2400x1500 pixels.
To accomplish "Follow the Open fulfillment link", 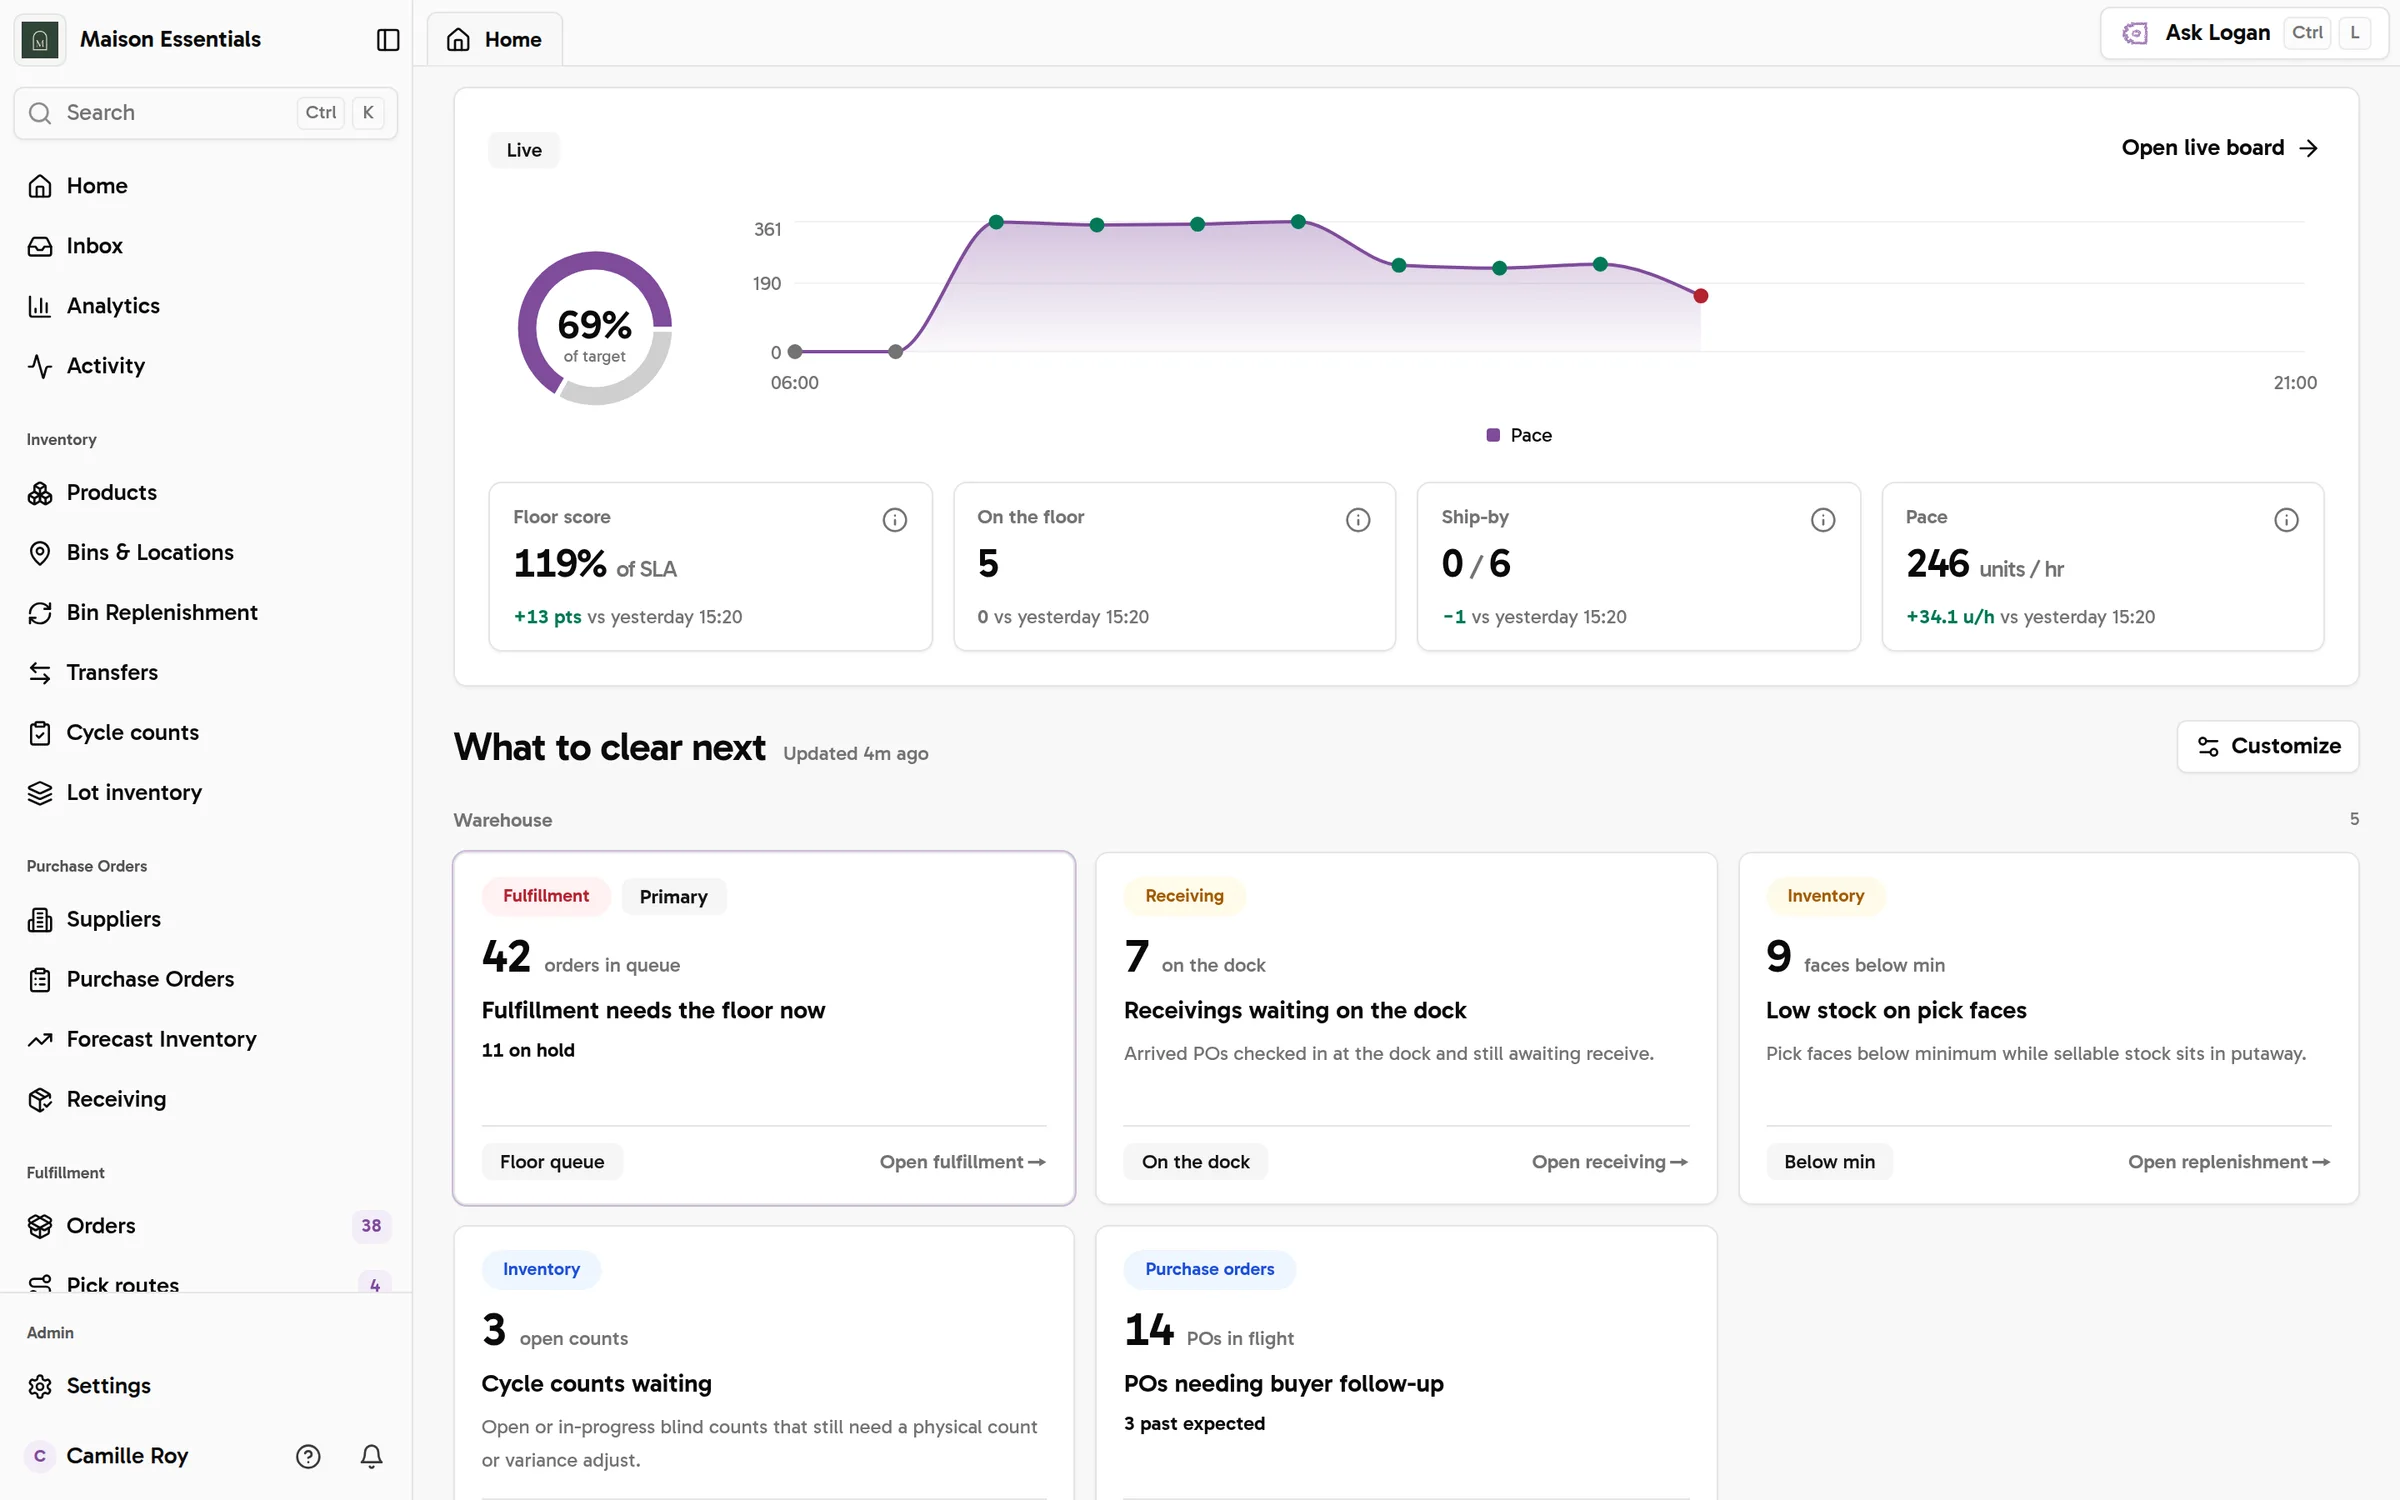I will (962, 1162).
